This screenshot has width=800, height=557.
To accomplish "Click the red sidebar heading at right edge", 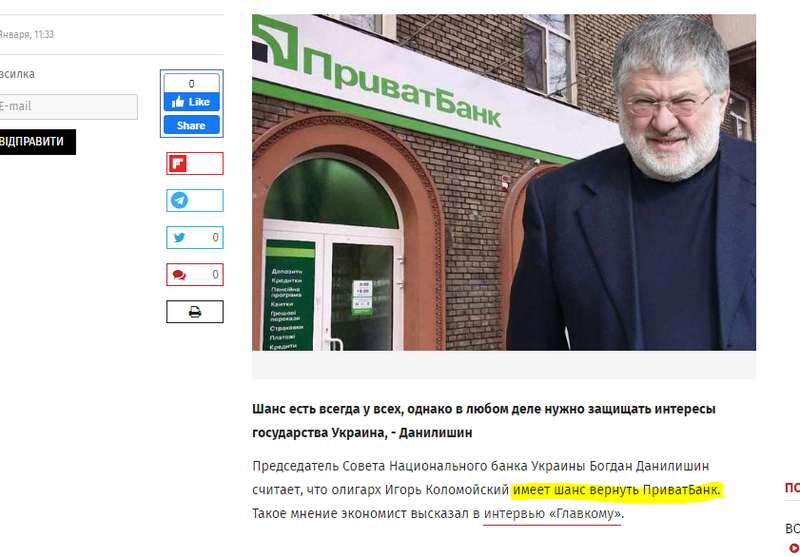I will [x=792, y=488].
